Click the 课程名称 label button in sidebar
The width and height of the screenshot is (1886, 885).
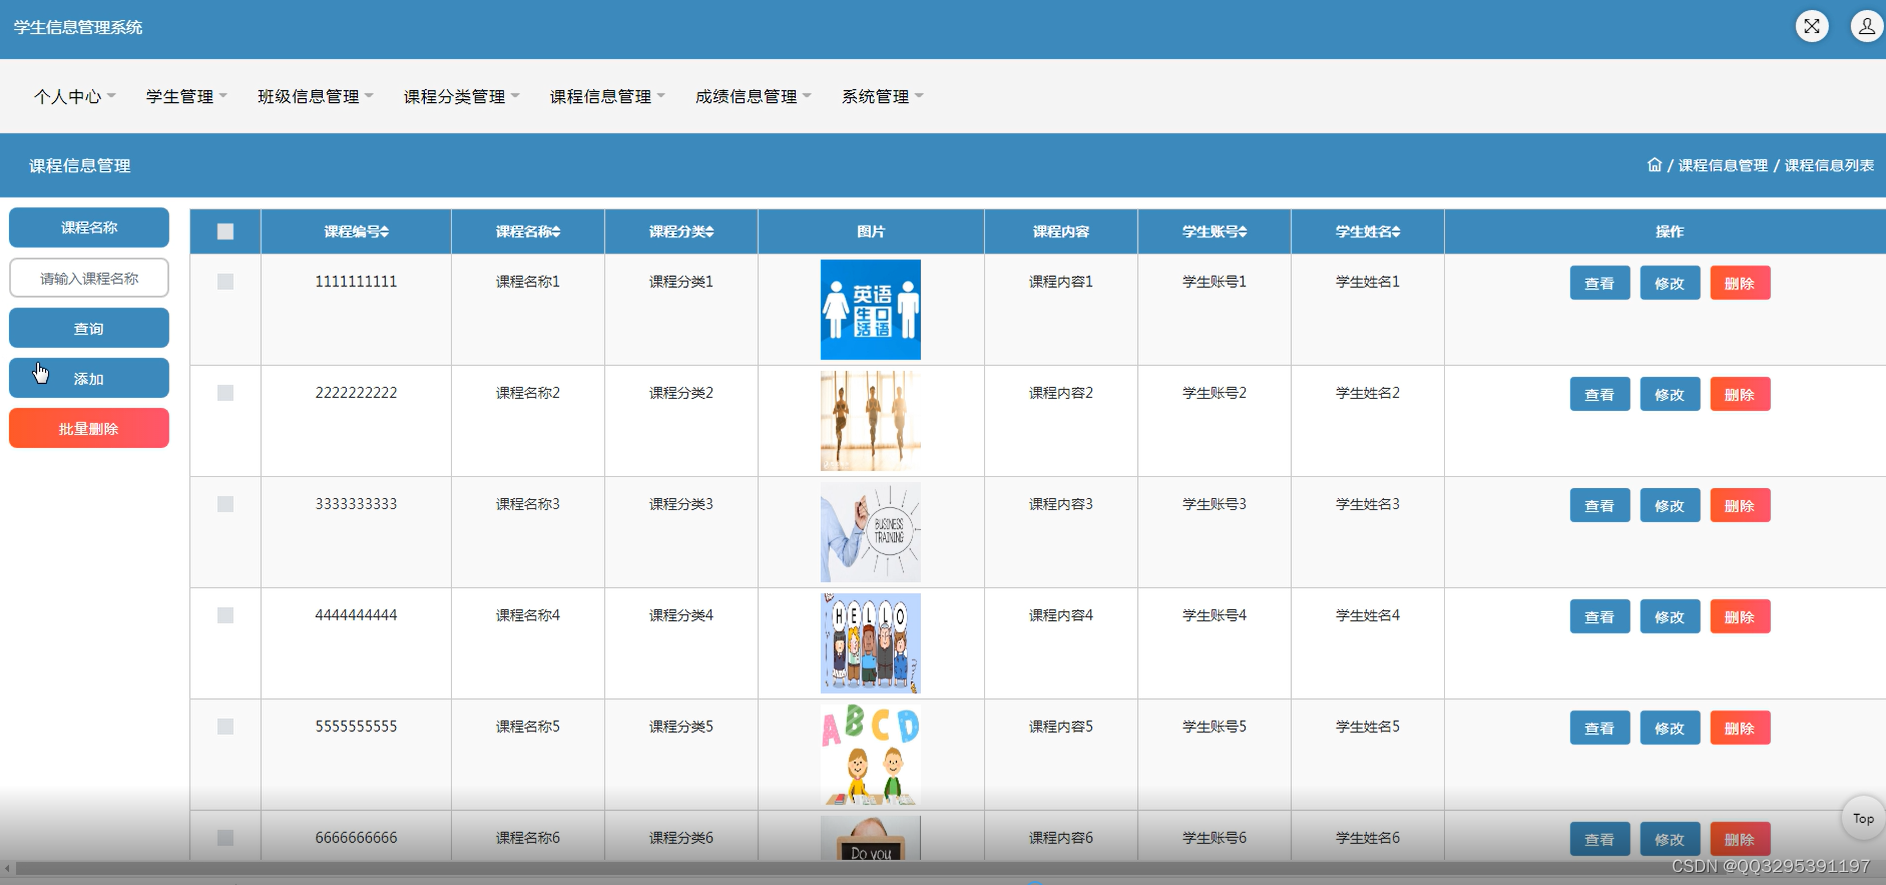point(89,227)
